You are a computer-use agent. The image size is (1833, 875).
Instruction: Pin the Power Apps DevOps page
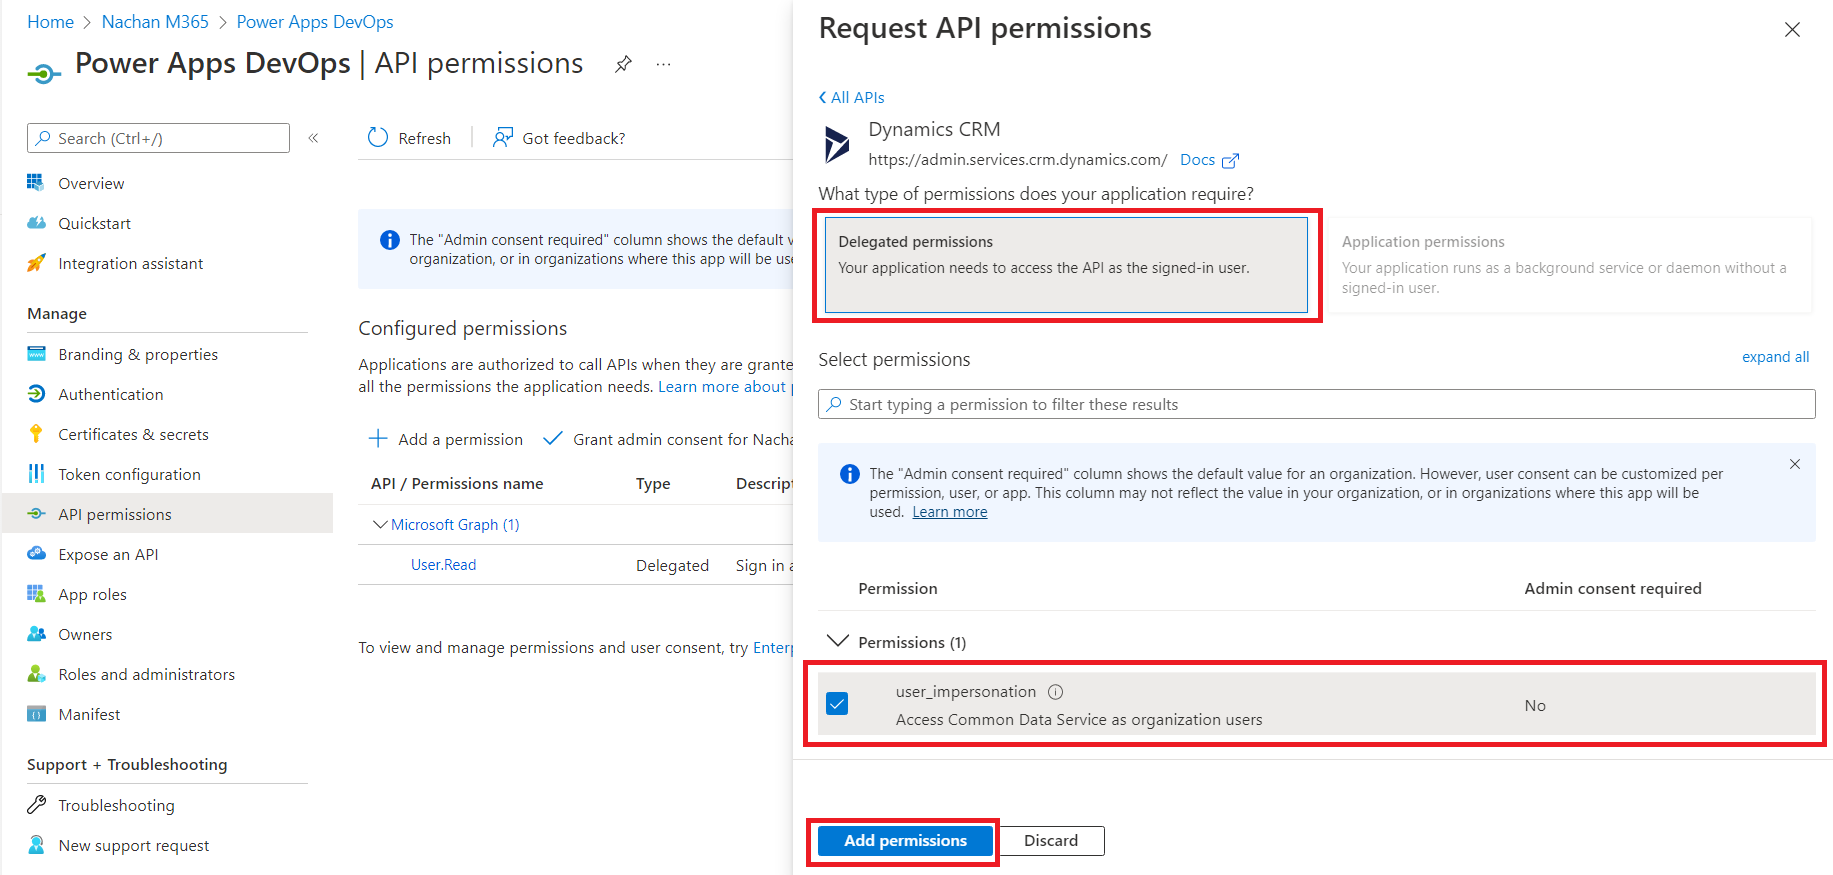pos(623,65)
